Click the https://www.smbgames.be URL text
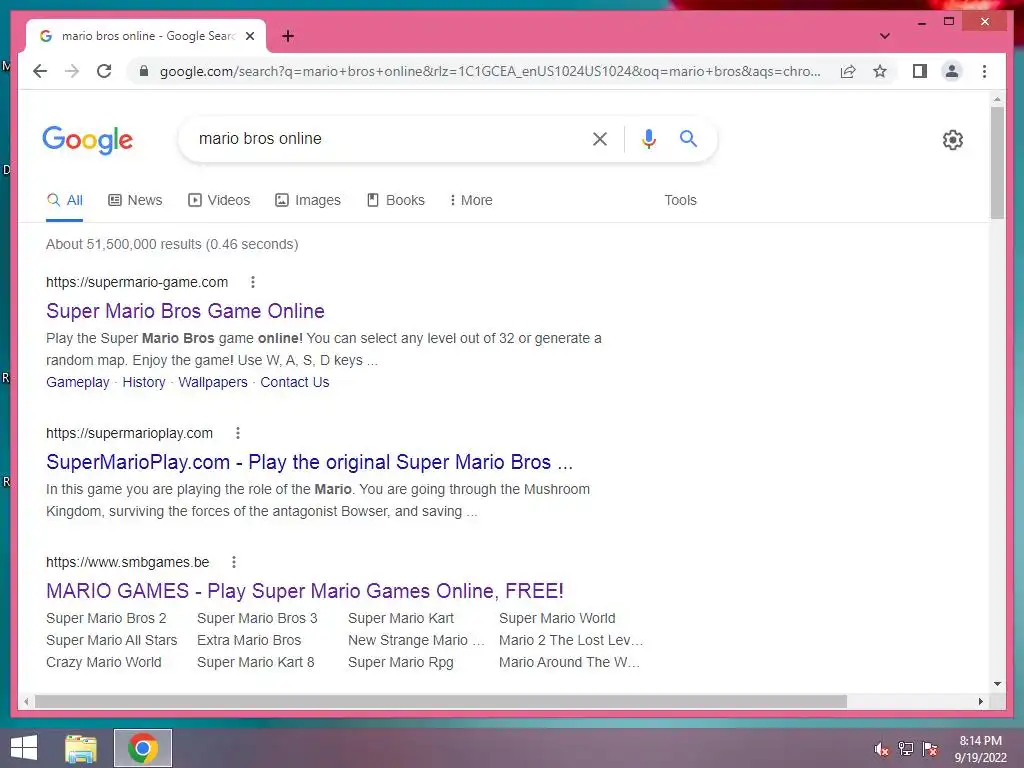The height and width of the screenshot is (768, 1024). click(127, 562)
